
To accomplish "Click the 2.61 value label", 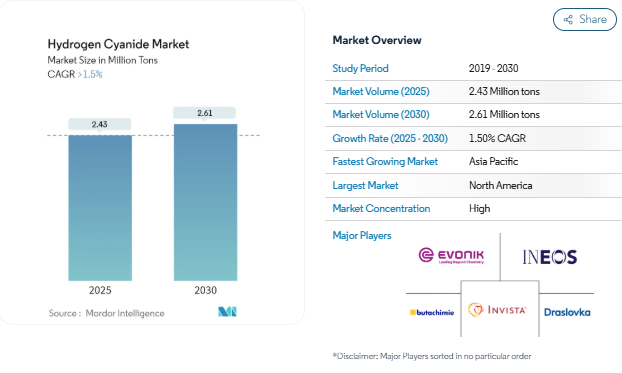I will [x=205, y=113].
